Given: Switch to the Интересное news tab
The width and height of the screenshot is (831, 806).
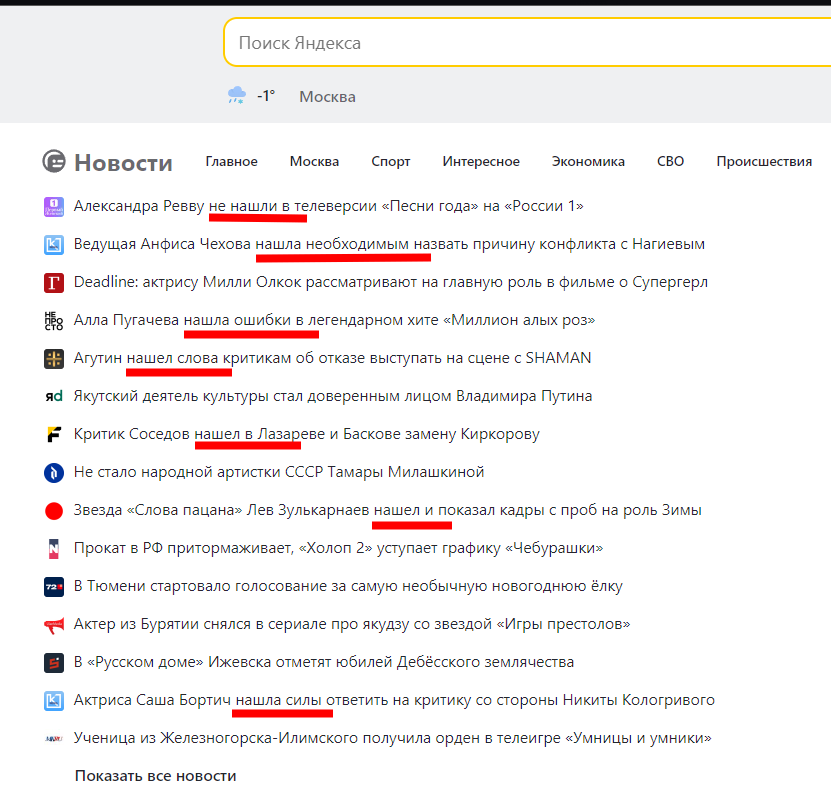Looking at the screenshot, I should click(x=481, y=161).
